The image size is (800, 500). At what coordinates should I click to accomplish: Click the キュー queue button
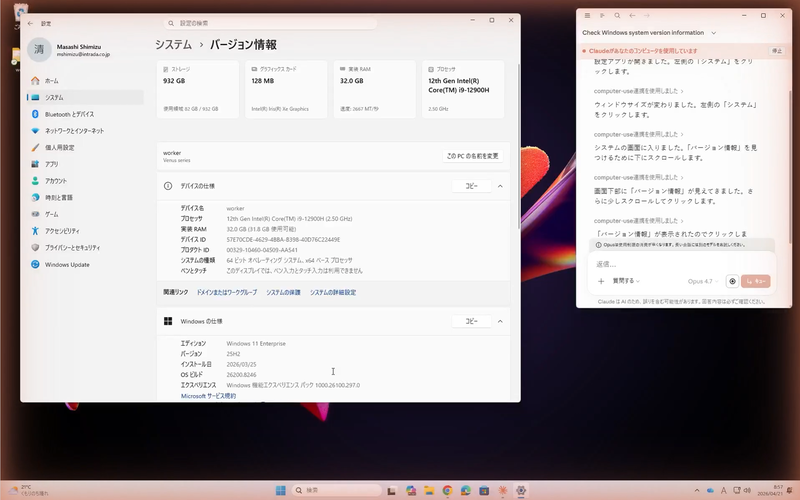pos(756,281)
